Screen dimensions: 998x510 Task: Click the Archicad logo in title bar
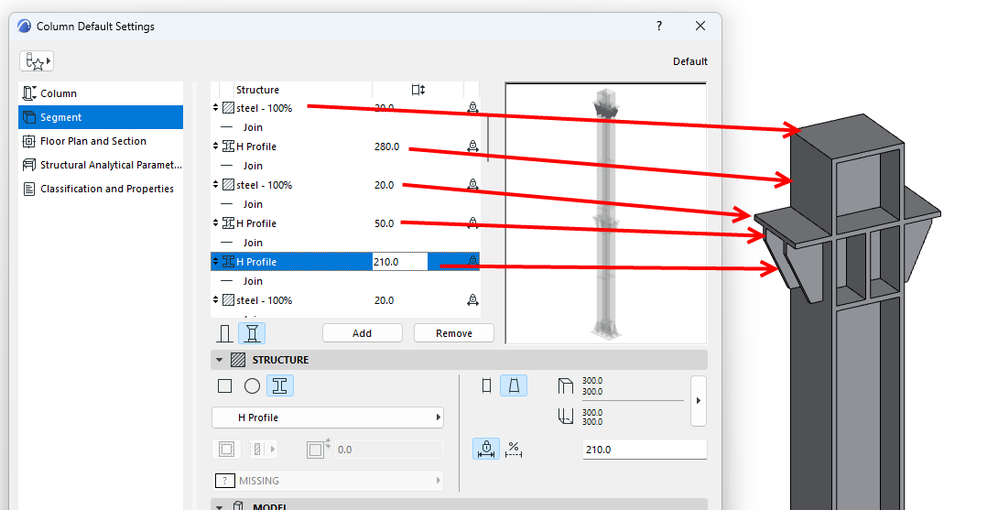[24, 26]
